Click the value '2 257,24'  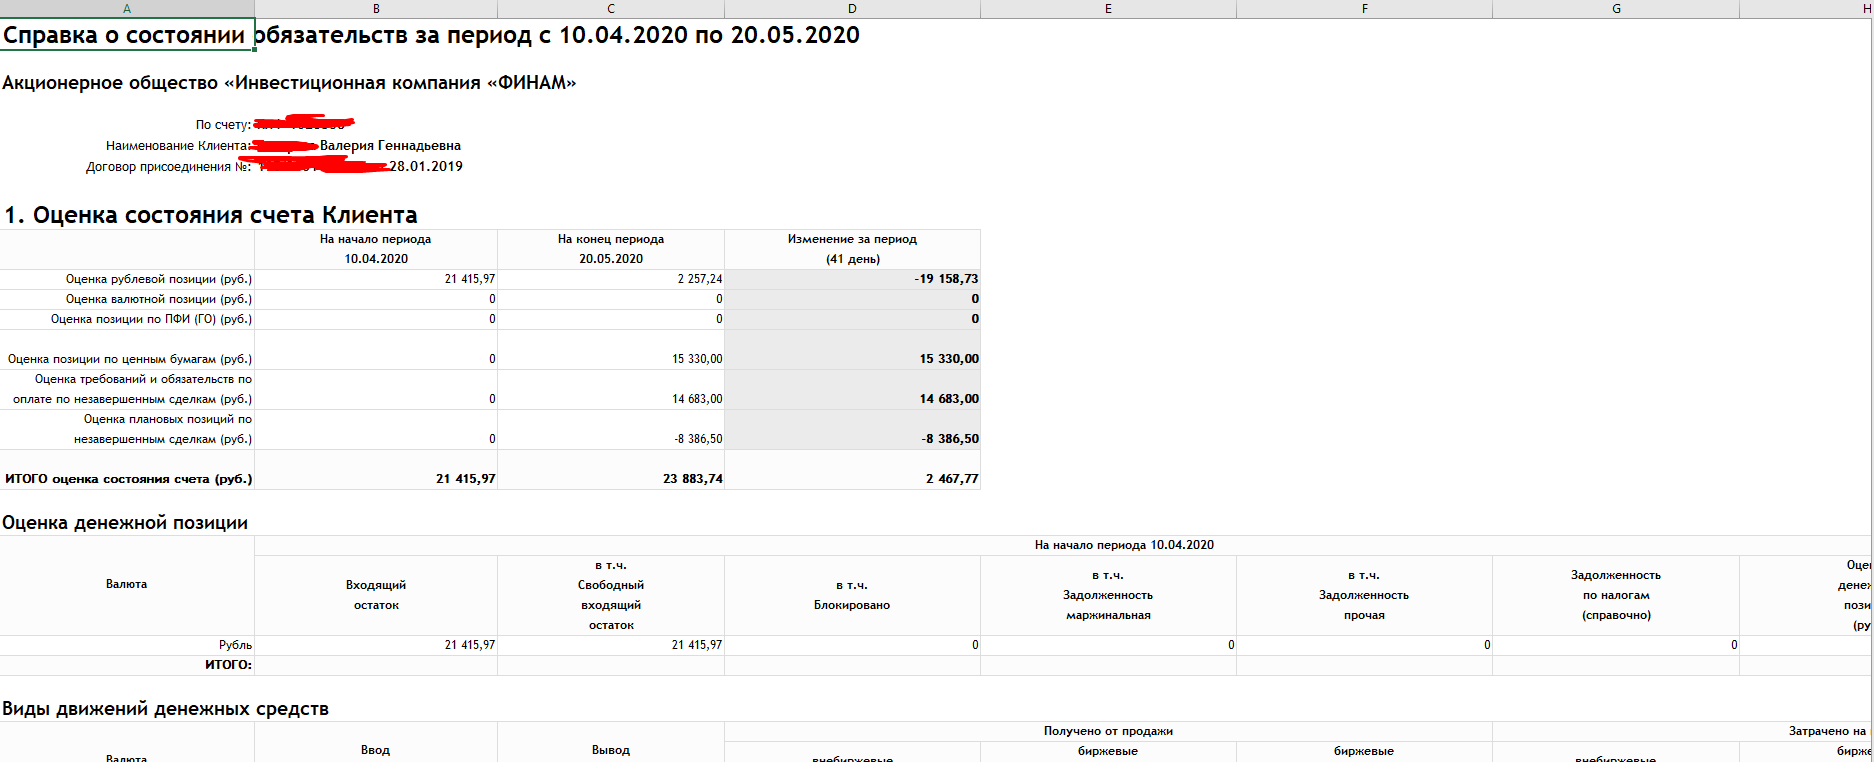699,279
